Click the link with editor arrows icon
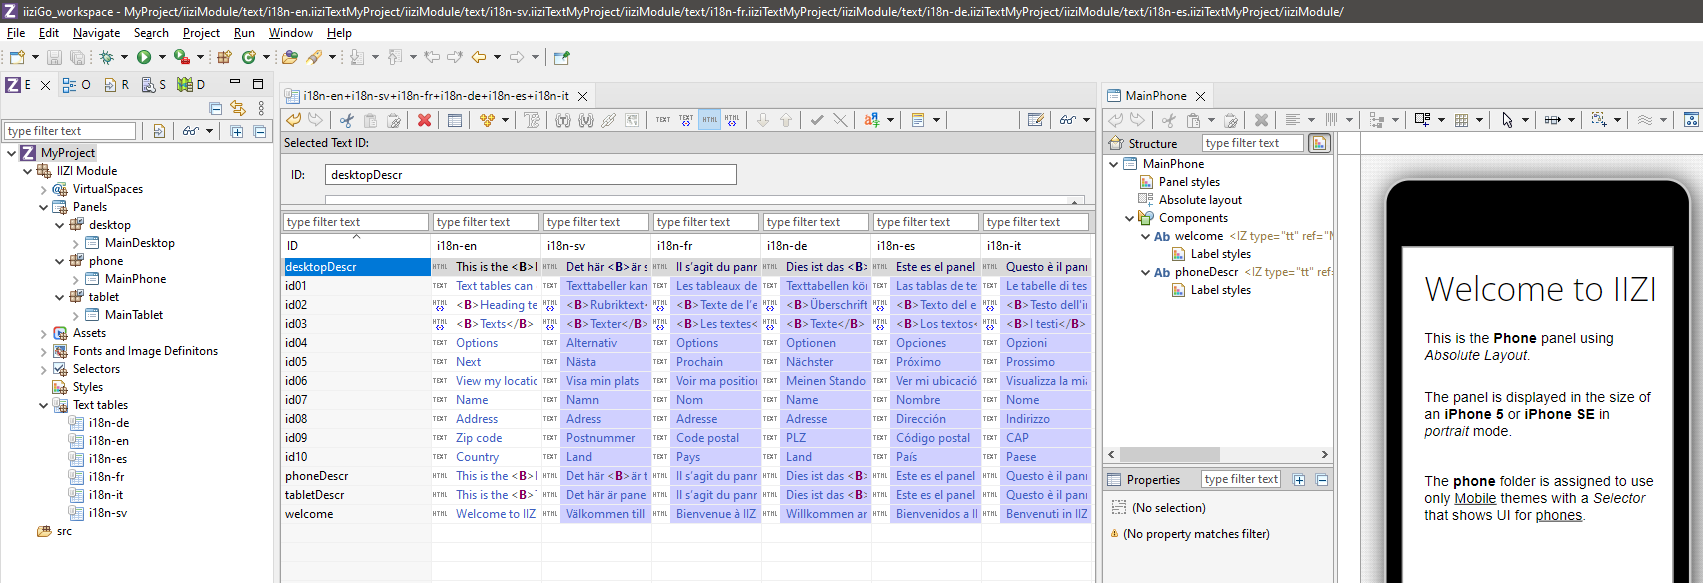The image size is (1703, 583). coord(238,108)
